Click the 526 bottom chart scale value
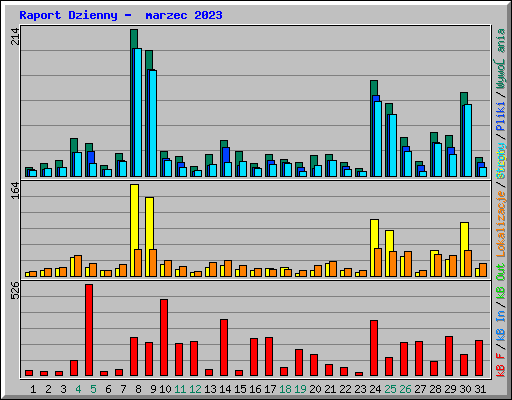 (15, 291)
